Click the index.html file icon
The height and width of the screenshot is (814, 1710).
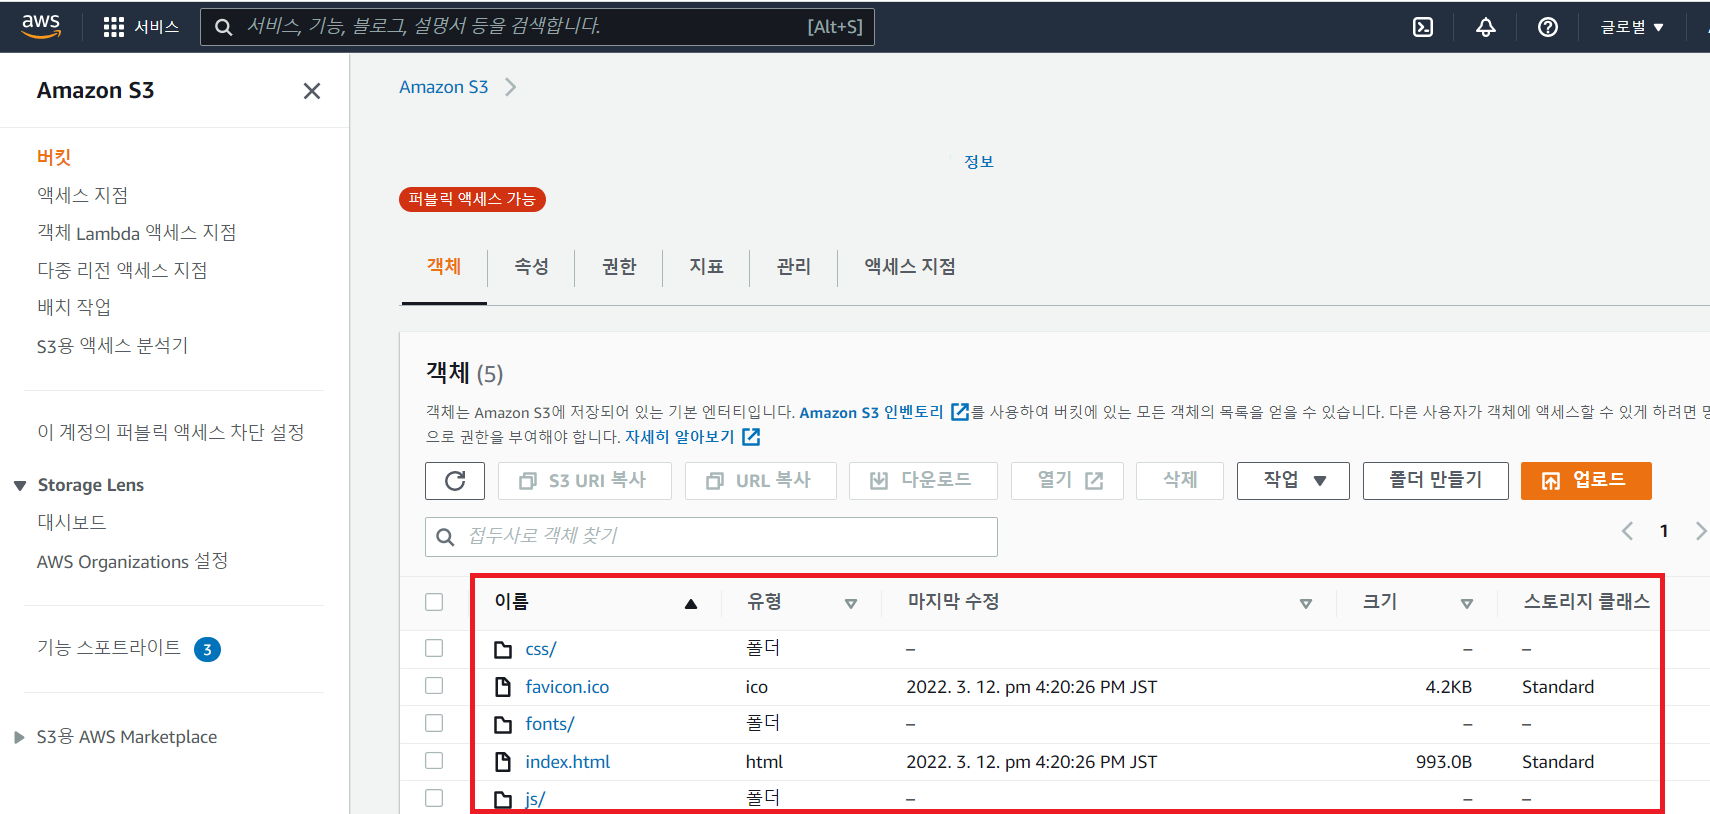(x=503, y=762)
